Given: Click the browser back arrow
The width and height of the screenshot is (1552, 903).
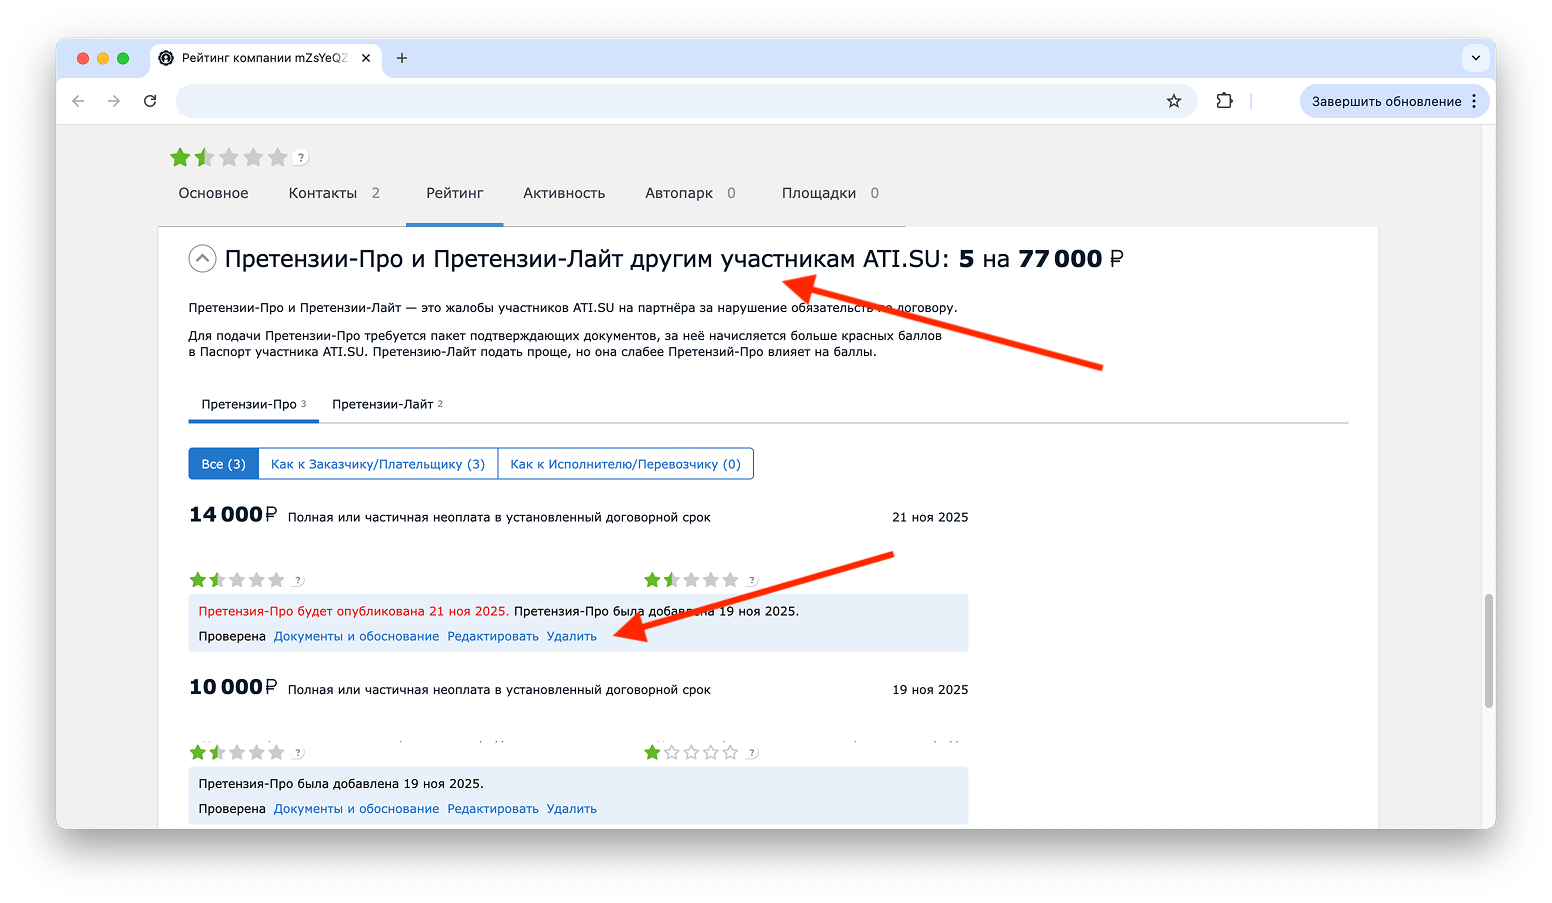Looking at the screenshot, I should coord(78,101).
